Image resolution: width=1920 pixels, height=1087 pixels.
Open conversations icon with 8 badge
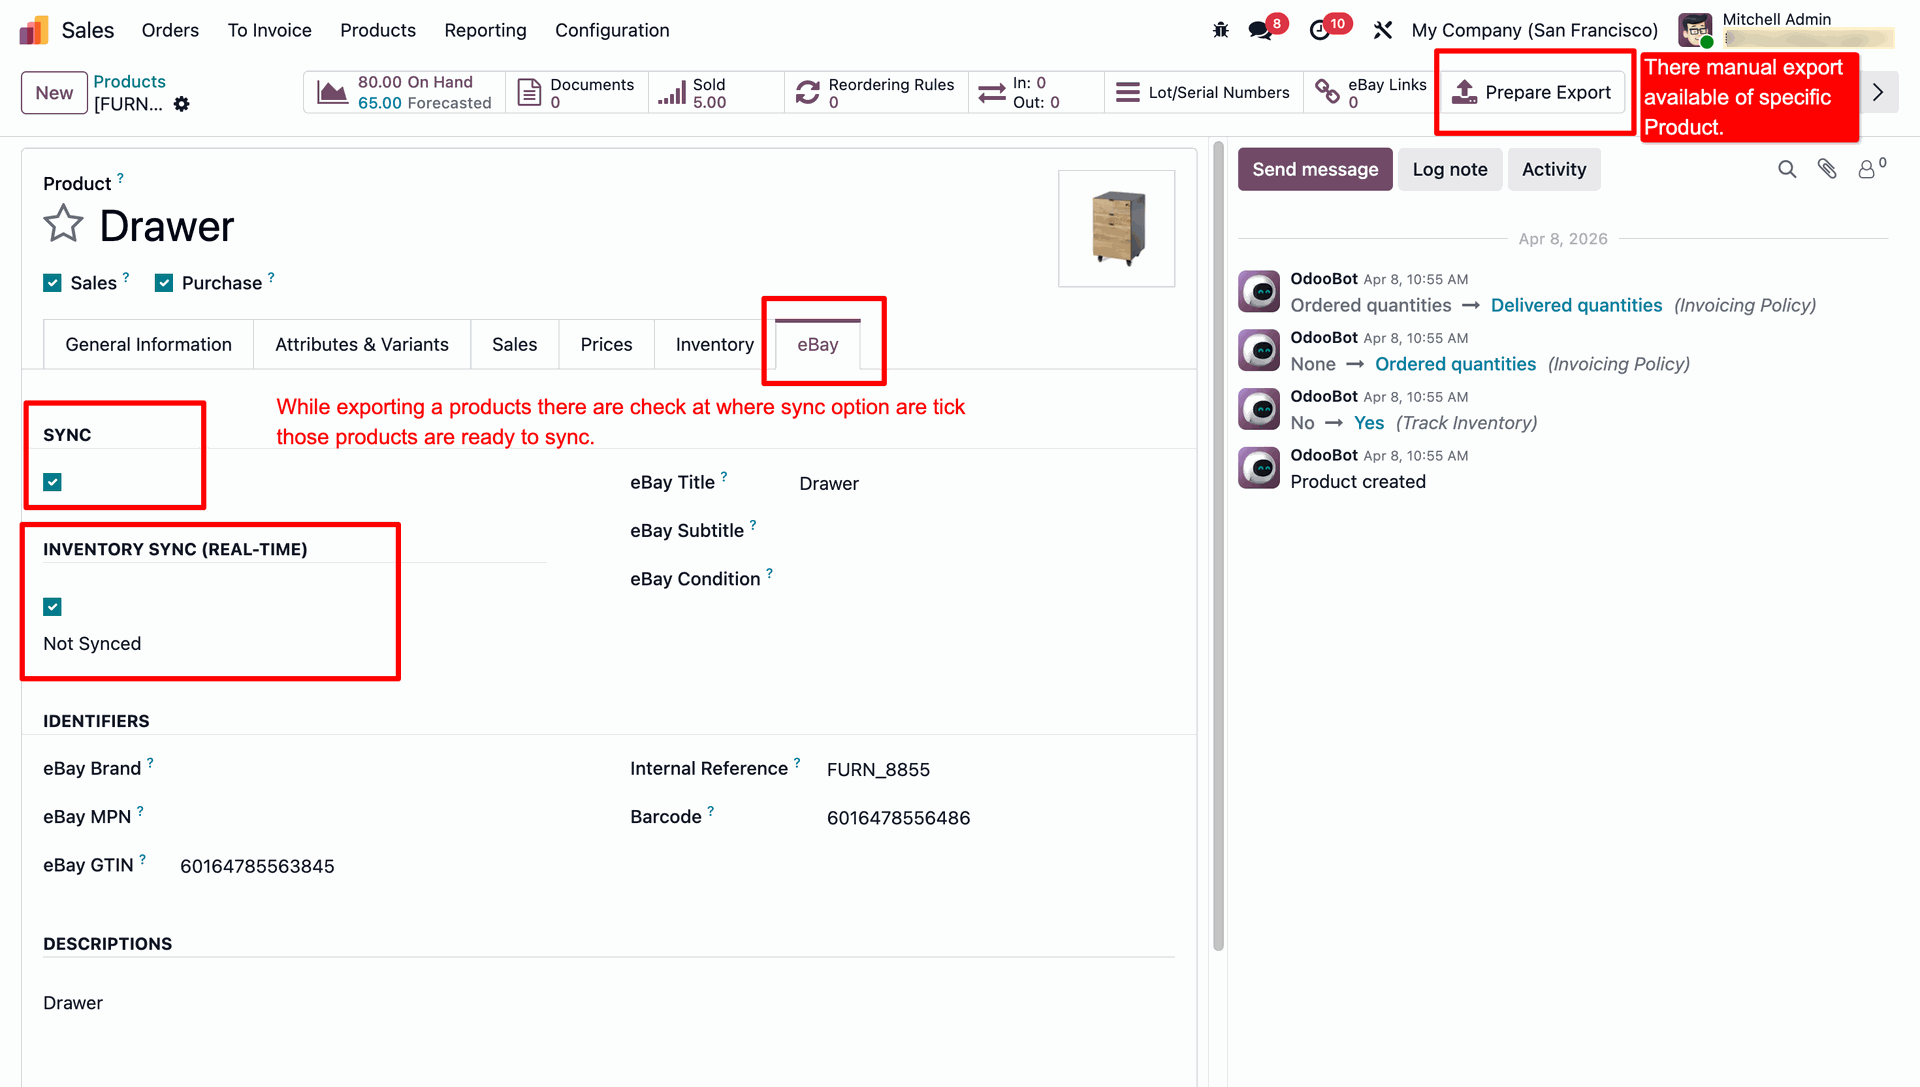point(1261,30)
